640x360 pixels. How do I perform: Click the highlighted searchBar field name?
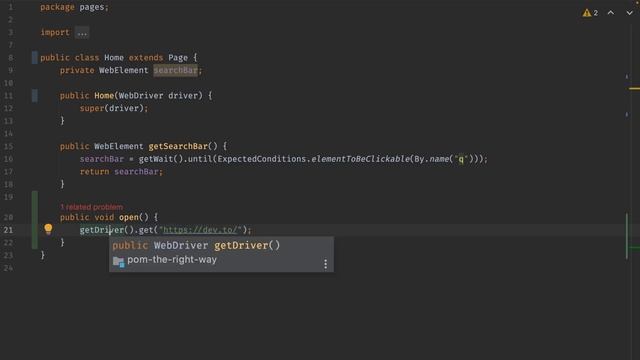[x=176, y=70]
